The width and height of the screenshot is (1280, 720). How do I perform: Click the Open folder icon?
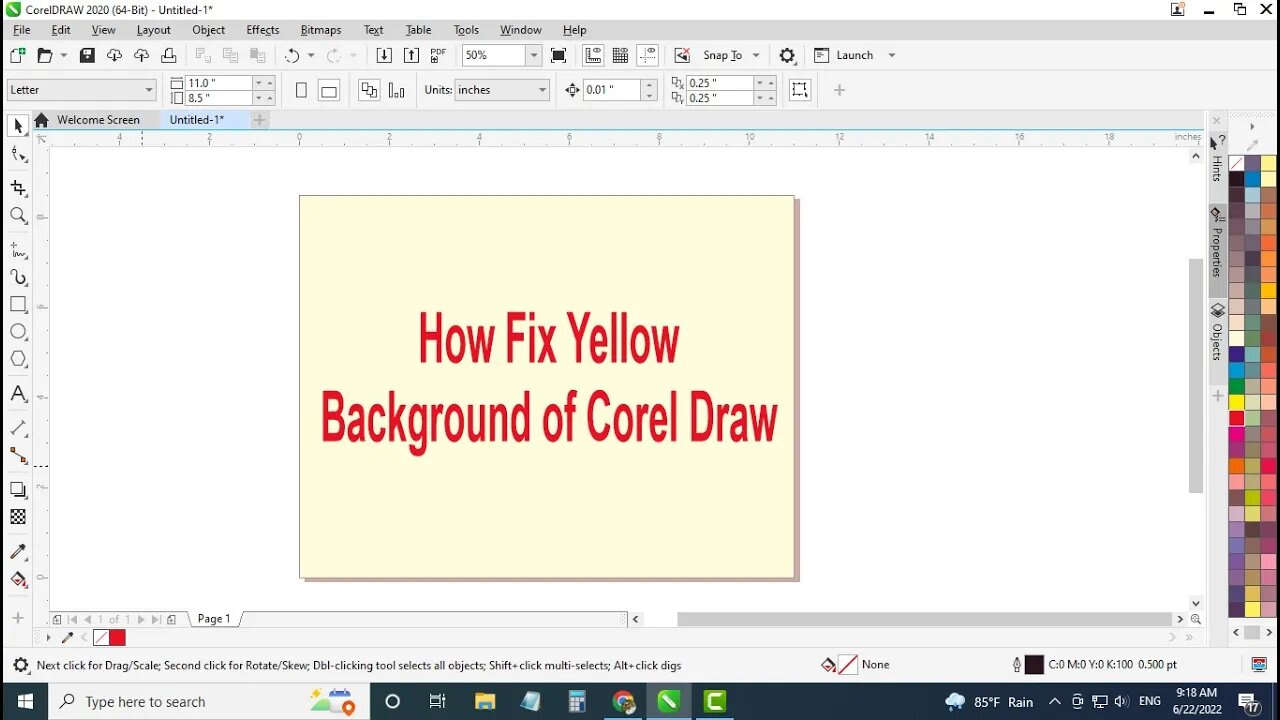[x=44, y=55]
